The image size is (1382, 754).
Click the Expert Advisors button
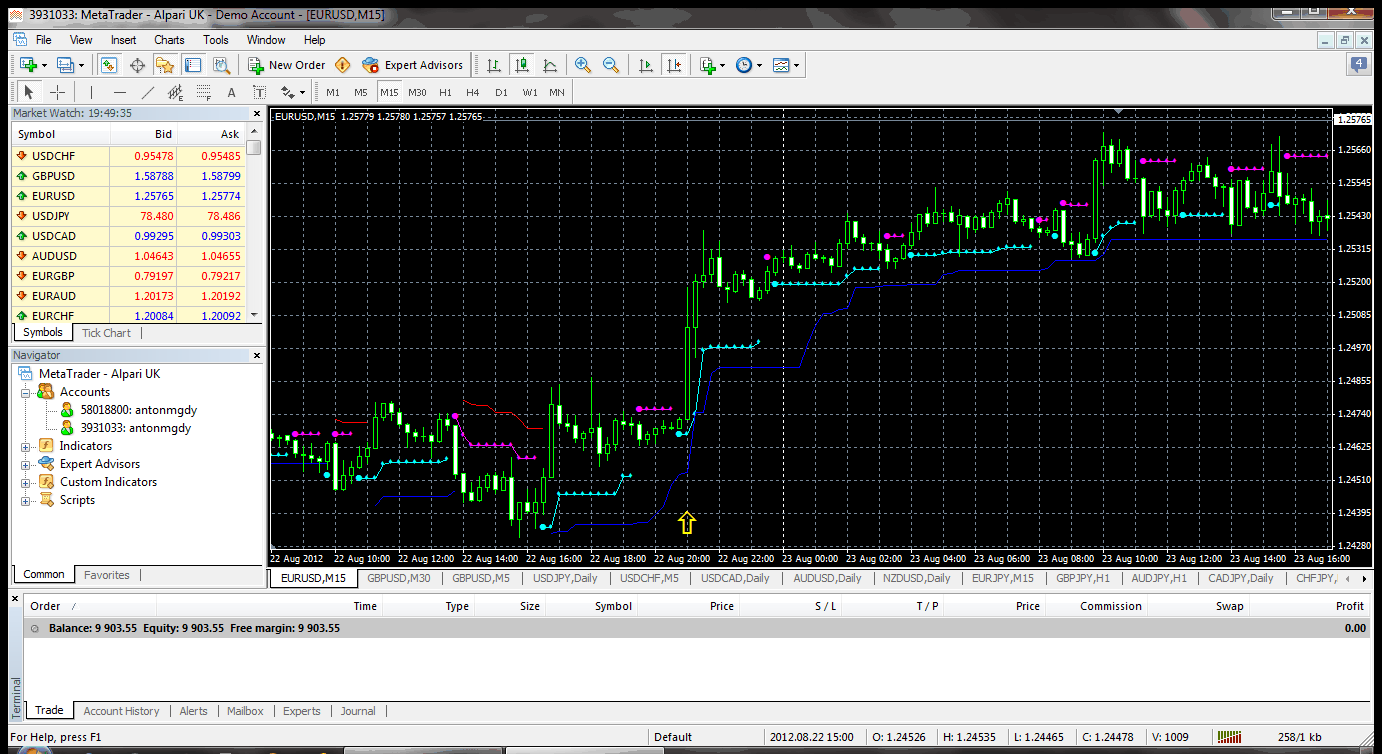(413, 65)
